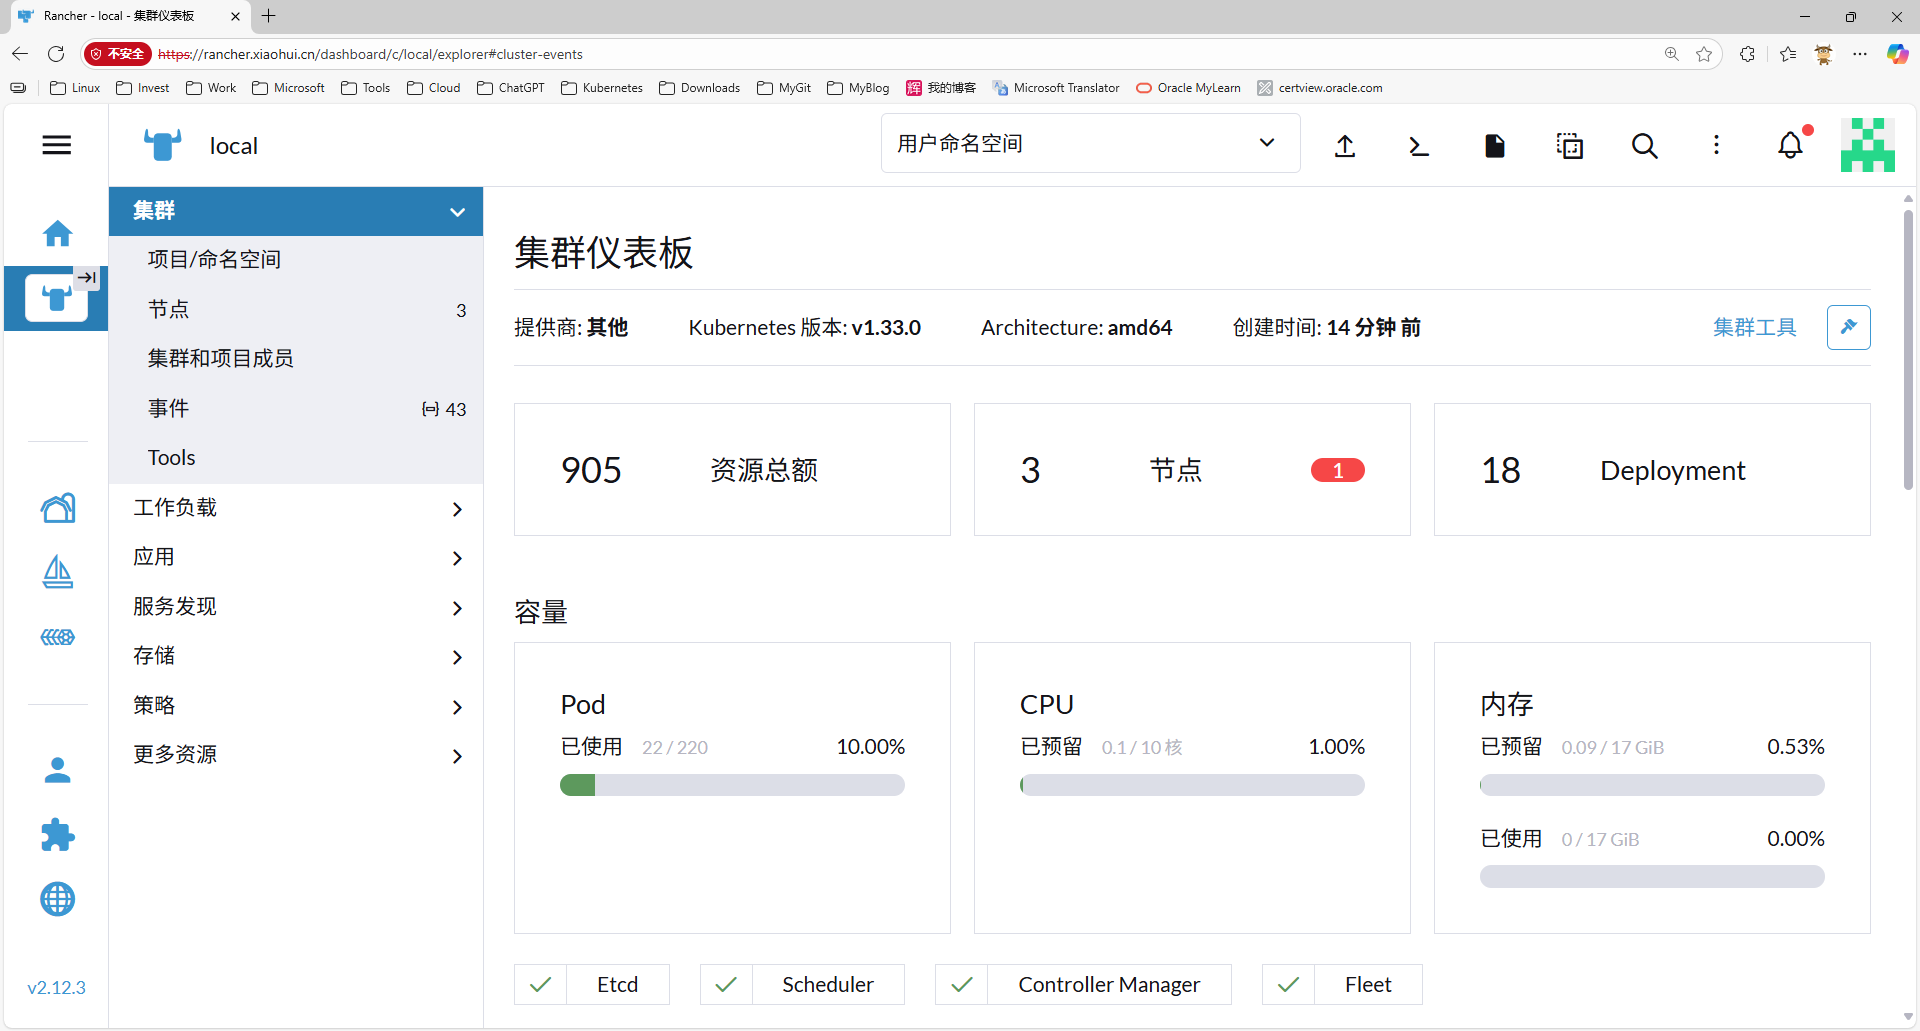Click the 集群工具 link
This screenshot has height=1031, width=1920.
[x=1754, y=327]
